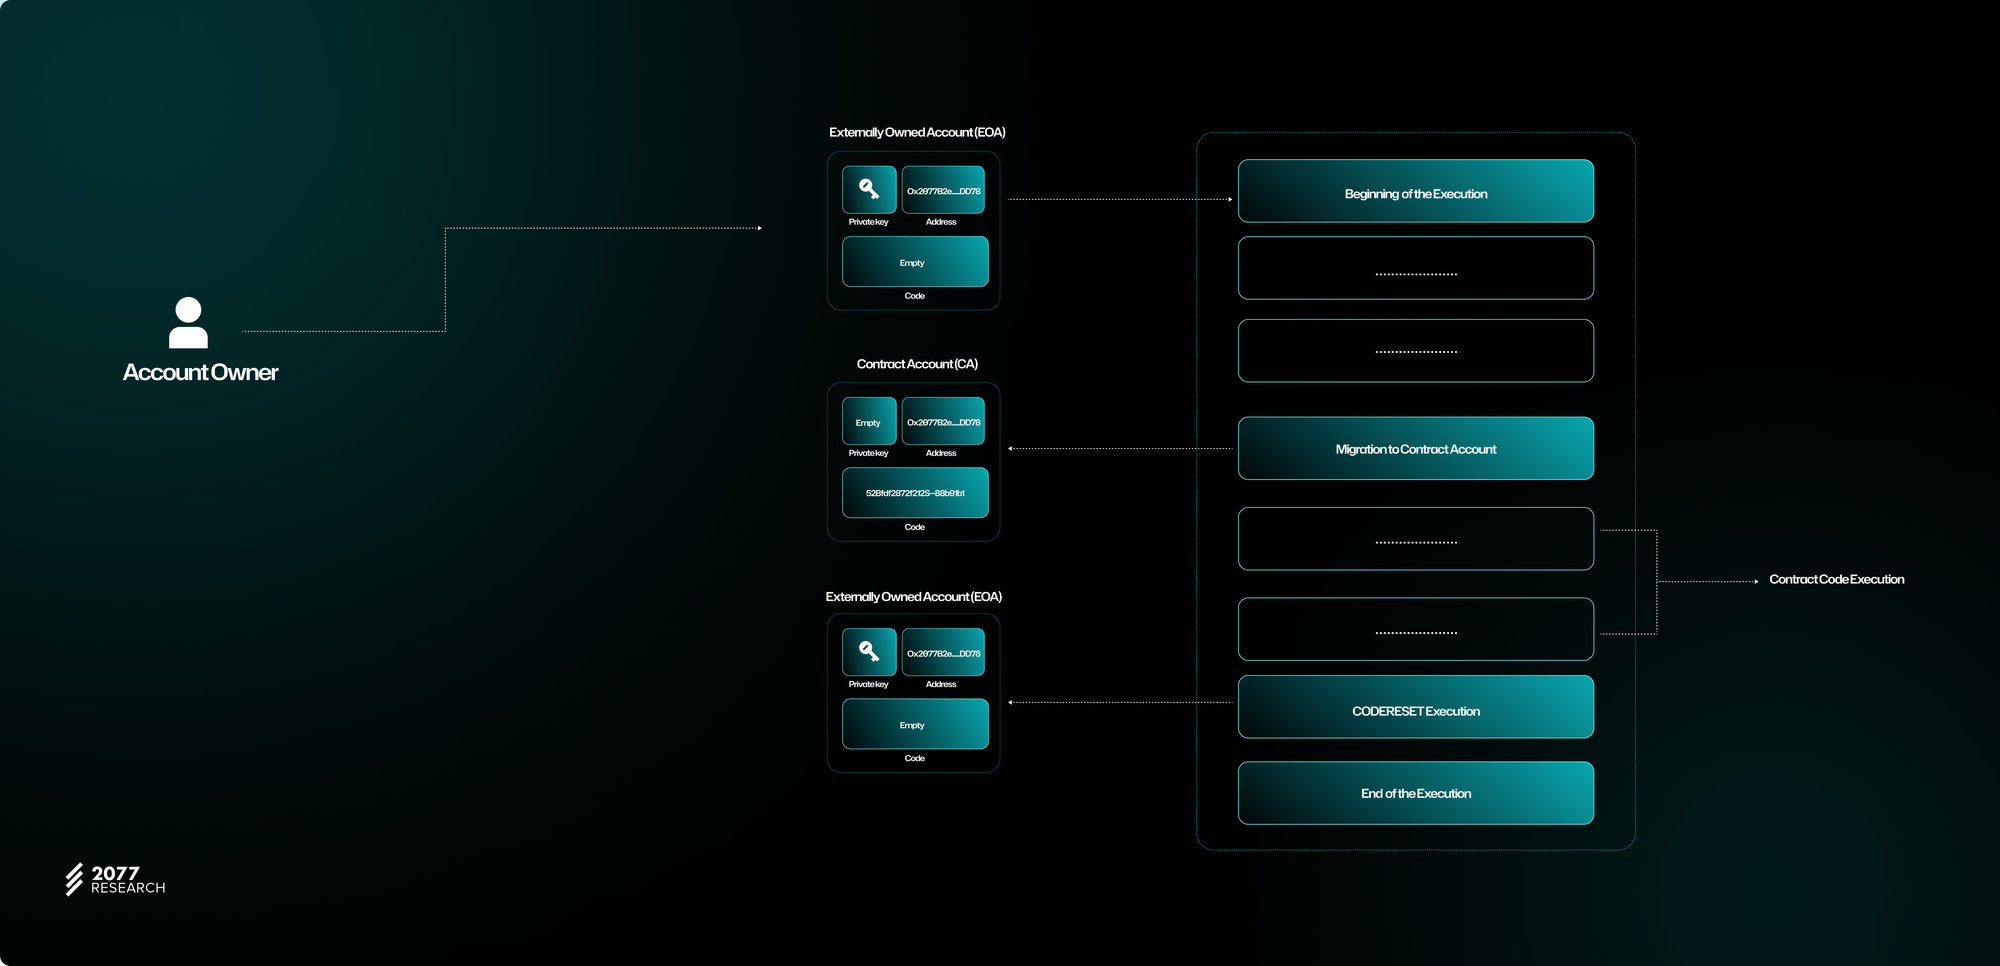This screenshot has width=2000, height=966.
Task: Click the private key icon in the bottom EOA box
Action: (869, 652)
